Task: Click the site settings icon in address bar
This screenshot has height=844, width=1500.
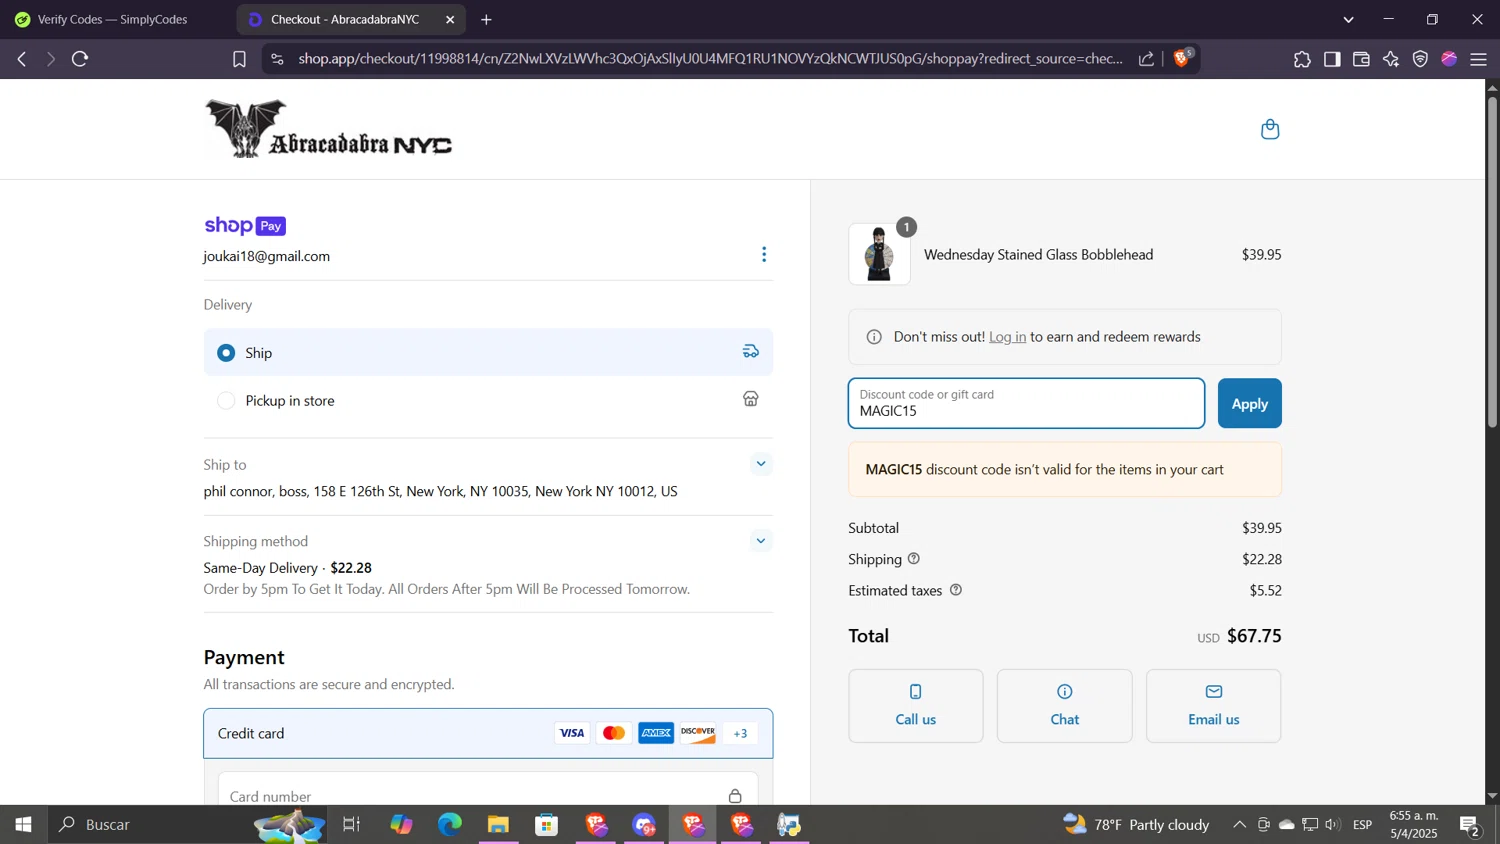Action: [277, 59]
